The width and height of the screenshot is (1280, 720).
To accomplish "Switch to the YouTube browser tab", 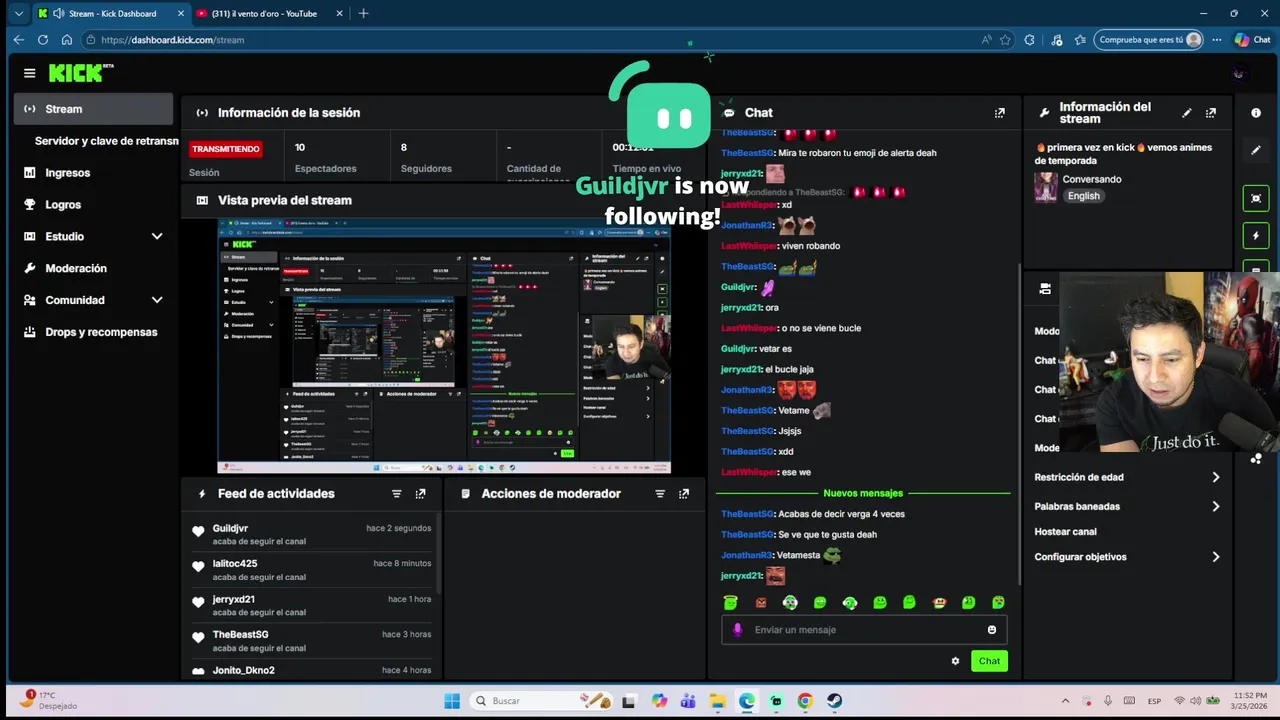I will tap(268, 14).
